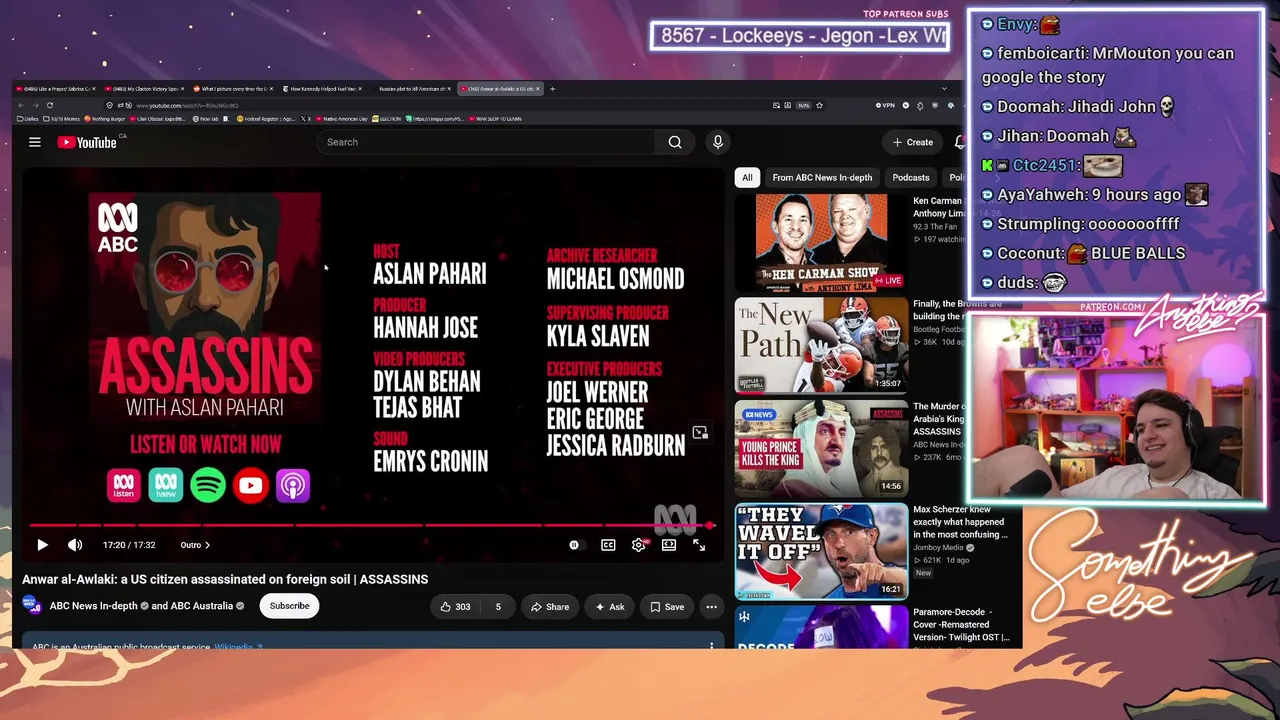Screen dimensions: 1280x720
Task: Click the Spotify icon in the video
Action: pyautogui.click(x=208, y=486)
